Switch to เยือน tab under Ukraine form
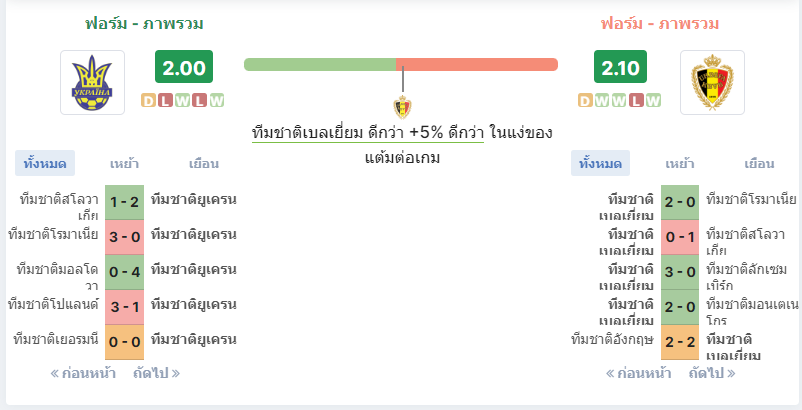The image size is (802, 410). [x=204, y=164]
